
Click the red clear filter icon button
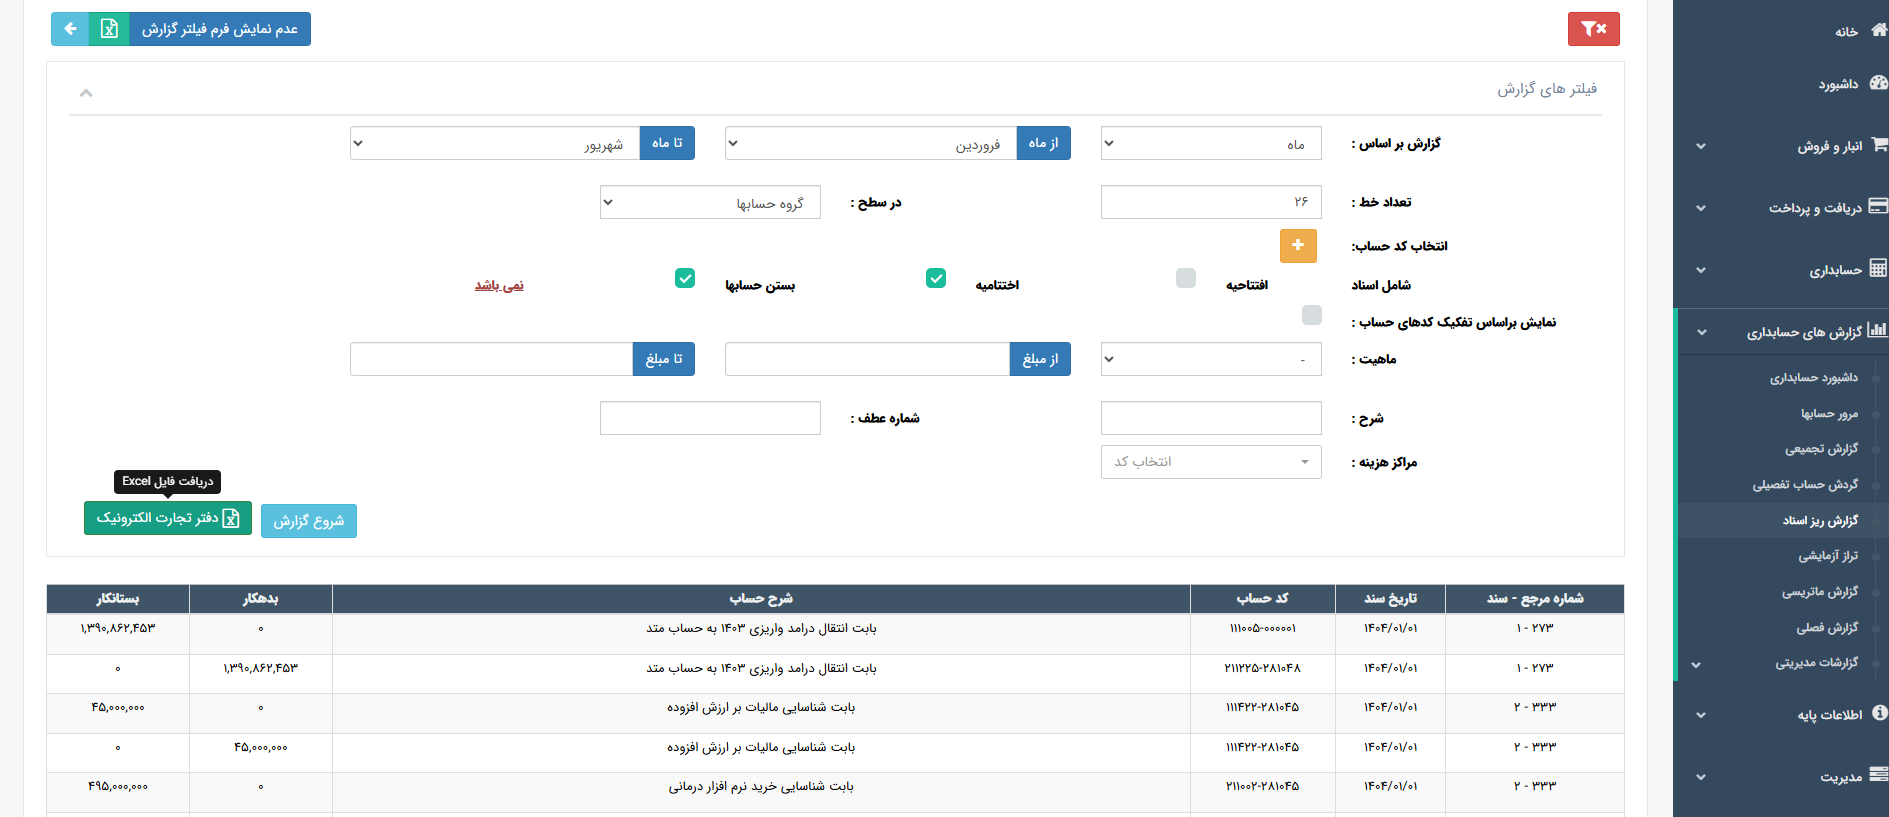(x=1593, y=29)
